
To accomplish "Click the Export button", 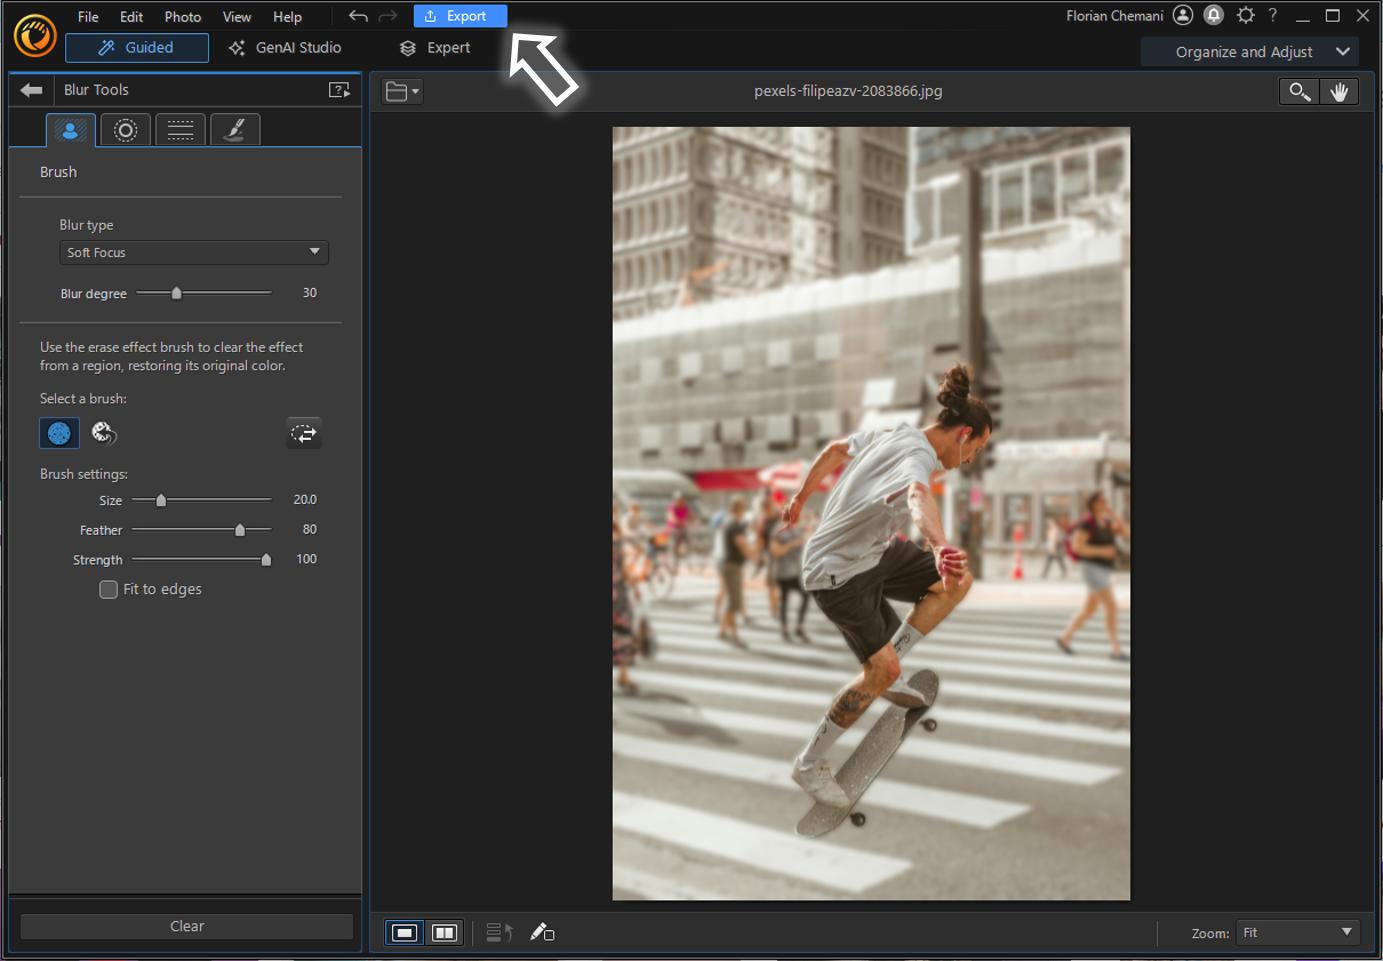I will pos(460,15).
